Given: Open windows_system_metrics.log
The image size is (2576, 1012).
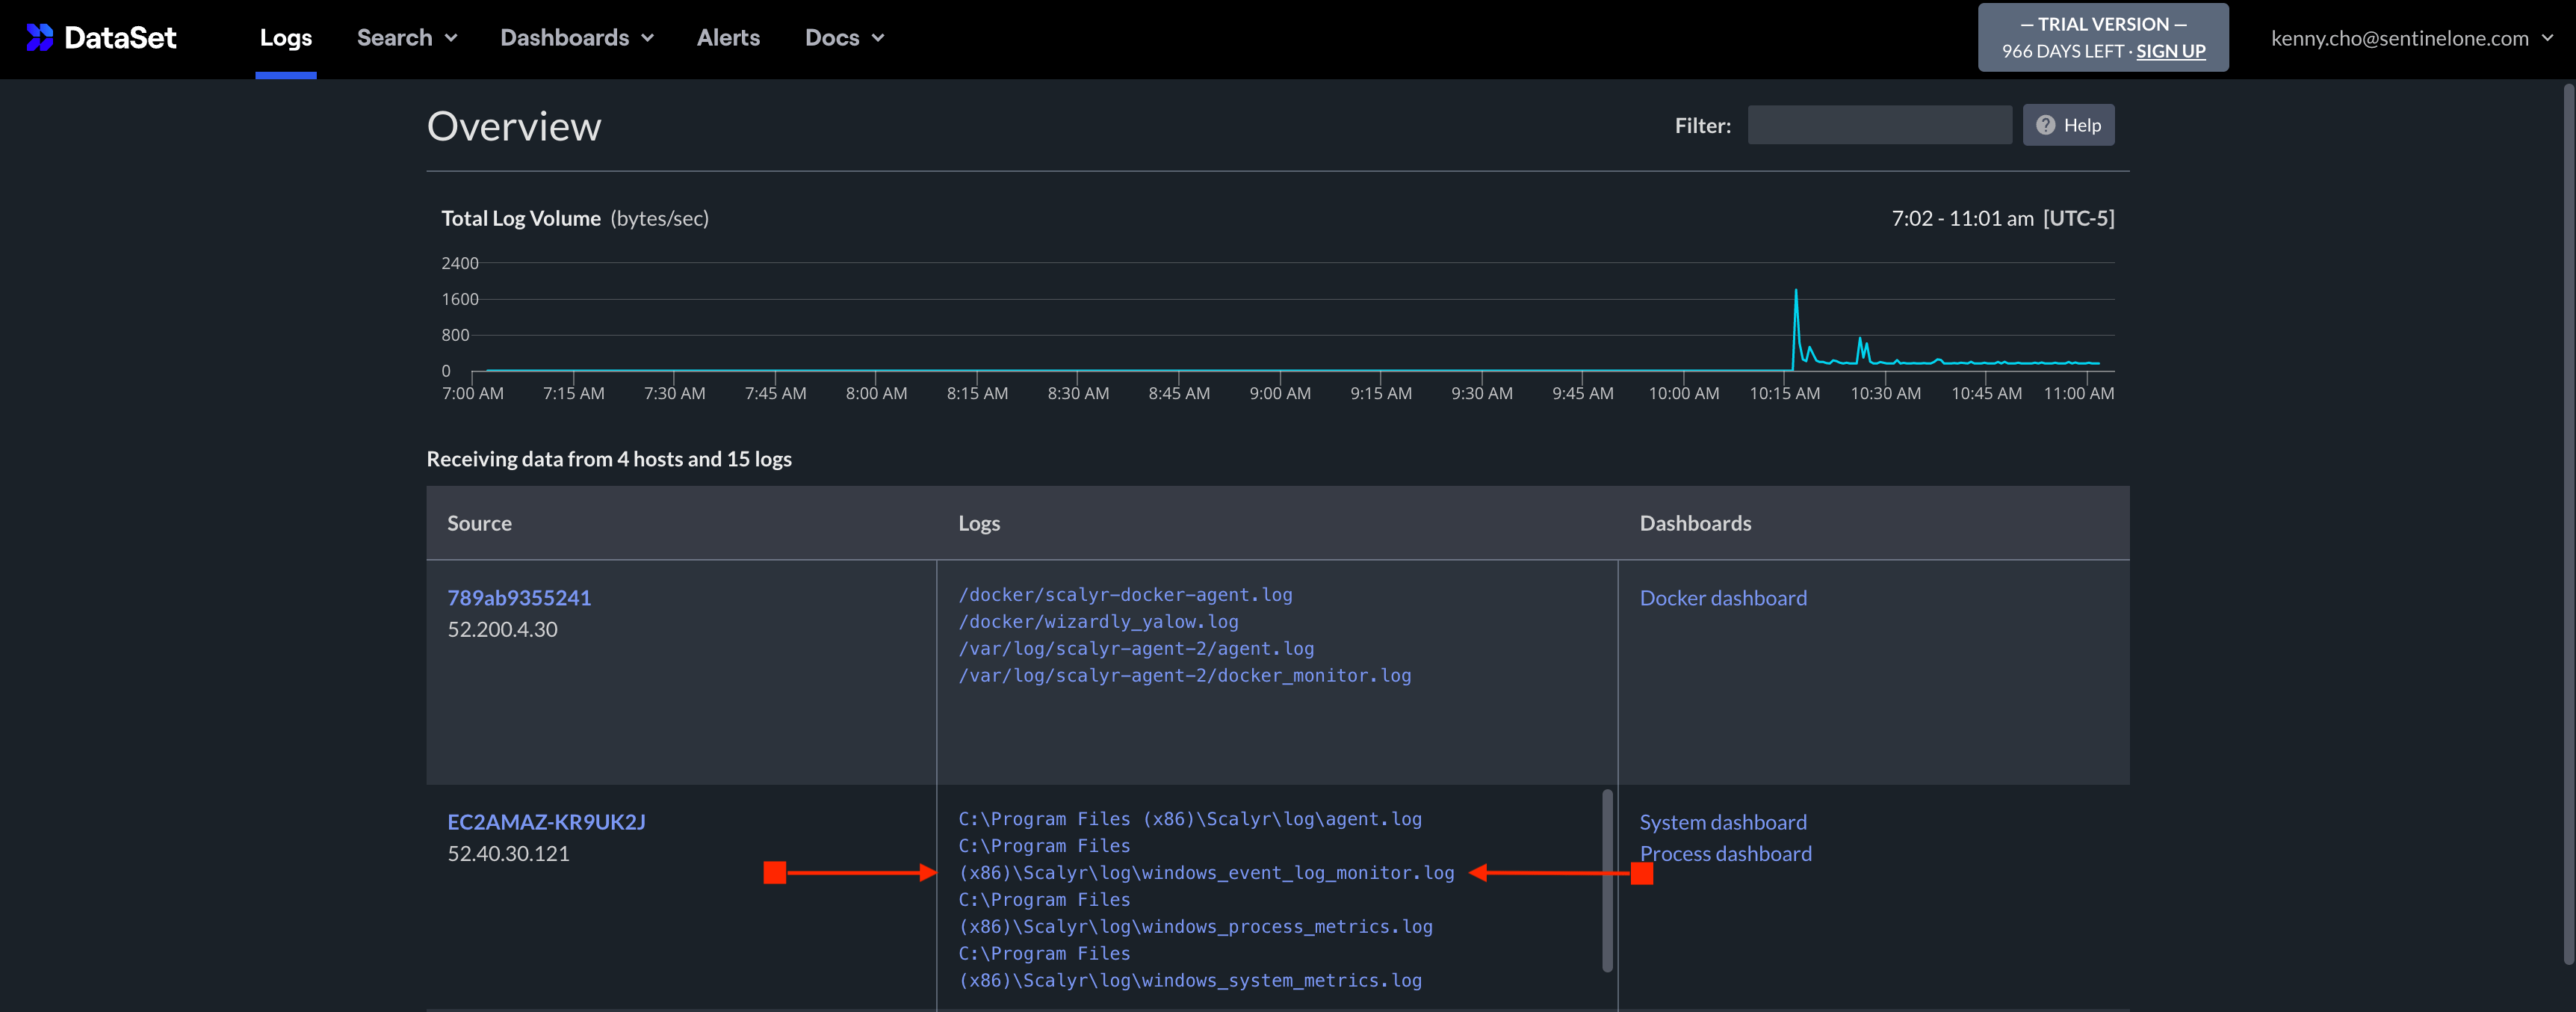Looking at the screenshot, I should tap(1189, 980).
